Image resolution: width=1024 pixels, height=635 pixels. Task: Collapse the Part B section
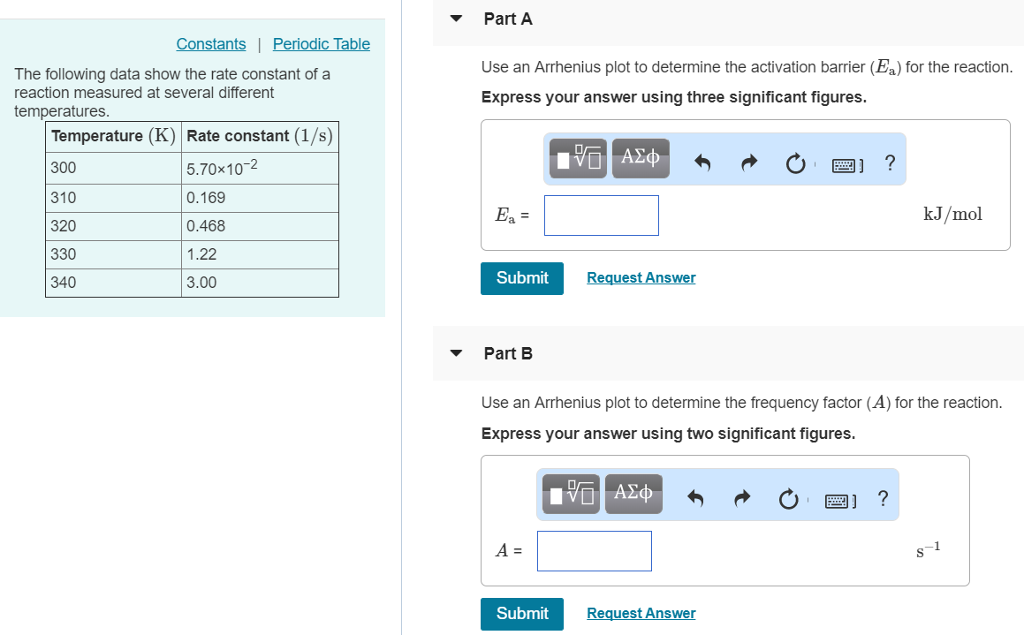(455, 353)
